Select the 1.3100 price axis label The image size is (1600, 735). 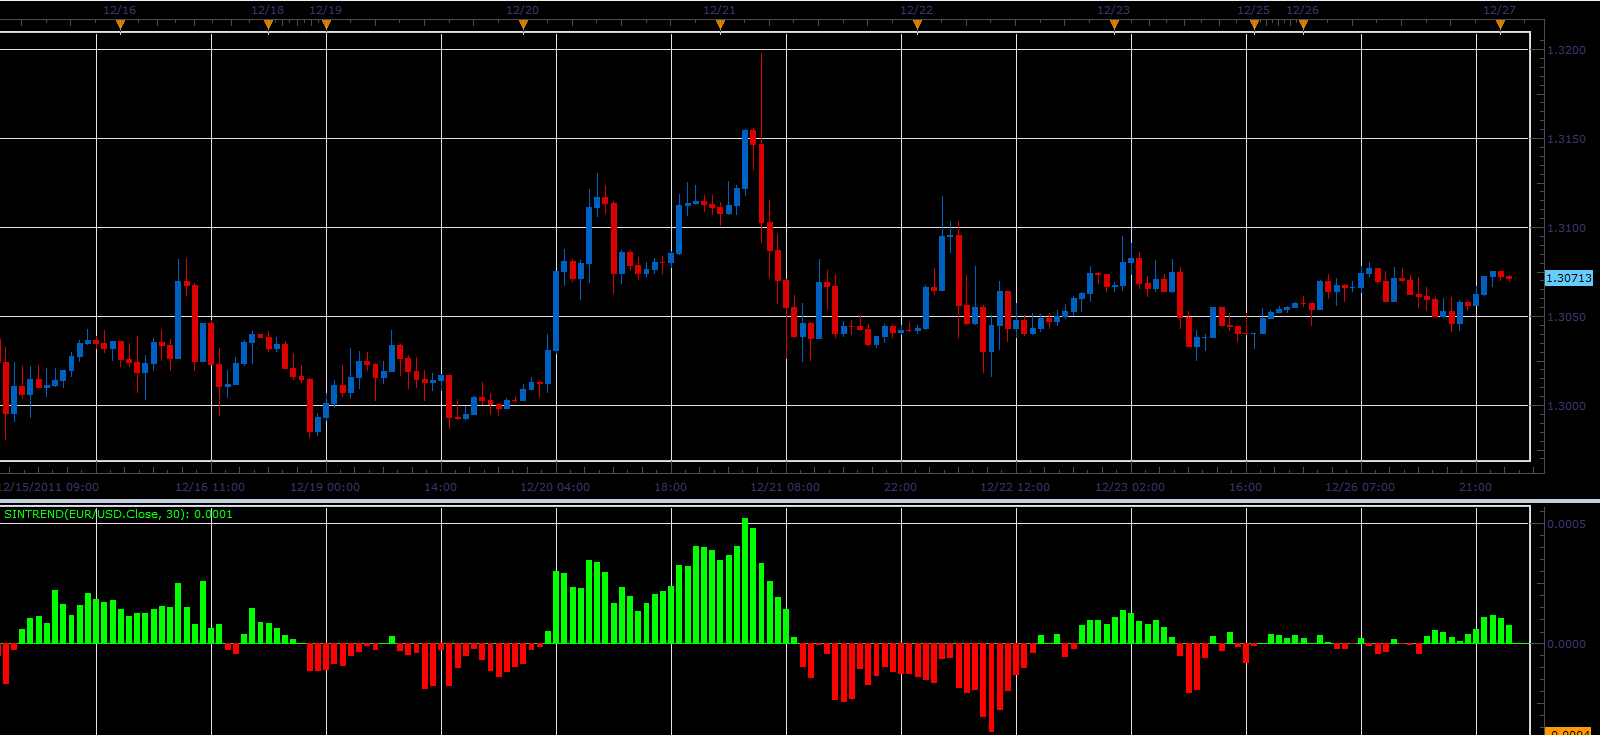click(1566, 228)
